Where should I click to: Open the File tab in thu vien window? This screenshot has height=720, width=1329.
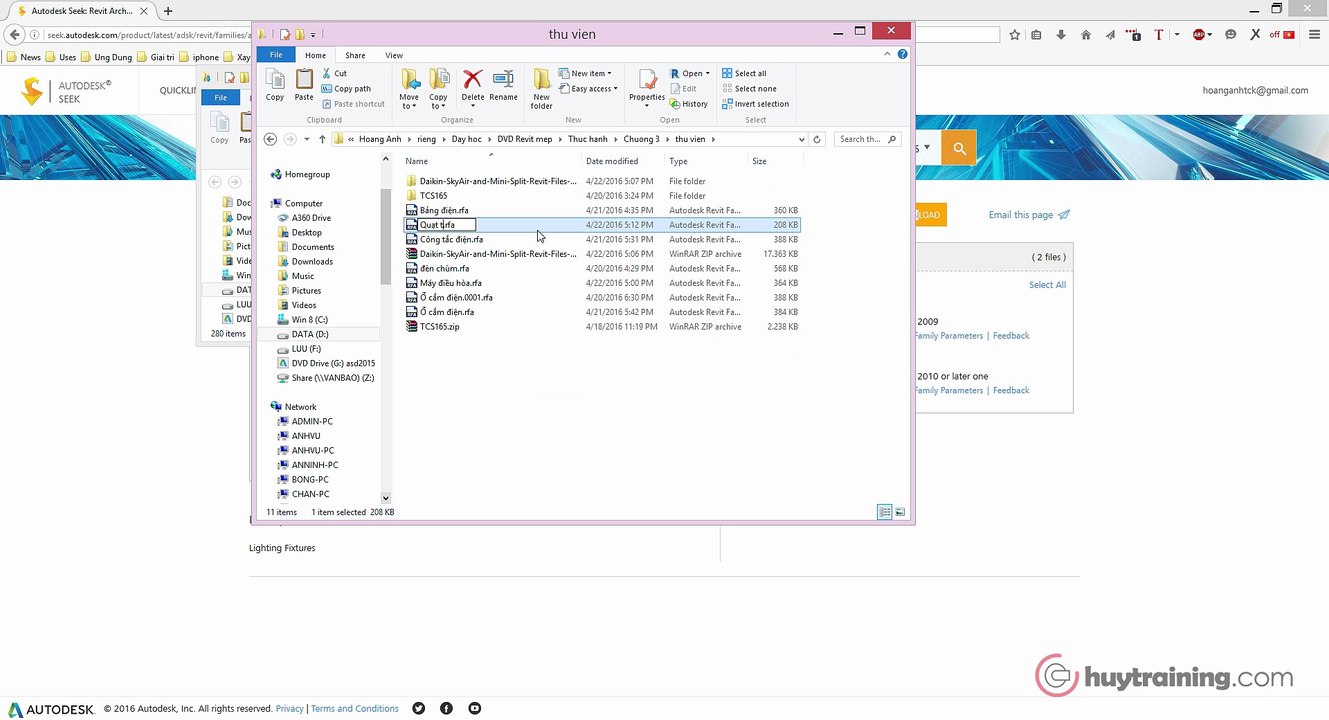(276, 55)
